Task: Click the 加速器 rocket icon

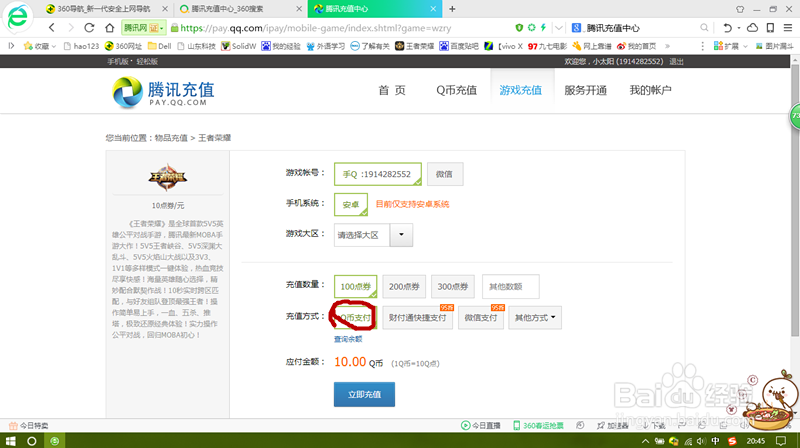Action: click(x=601, y=426)
